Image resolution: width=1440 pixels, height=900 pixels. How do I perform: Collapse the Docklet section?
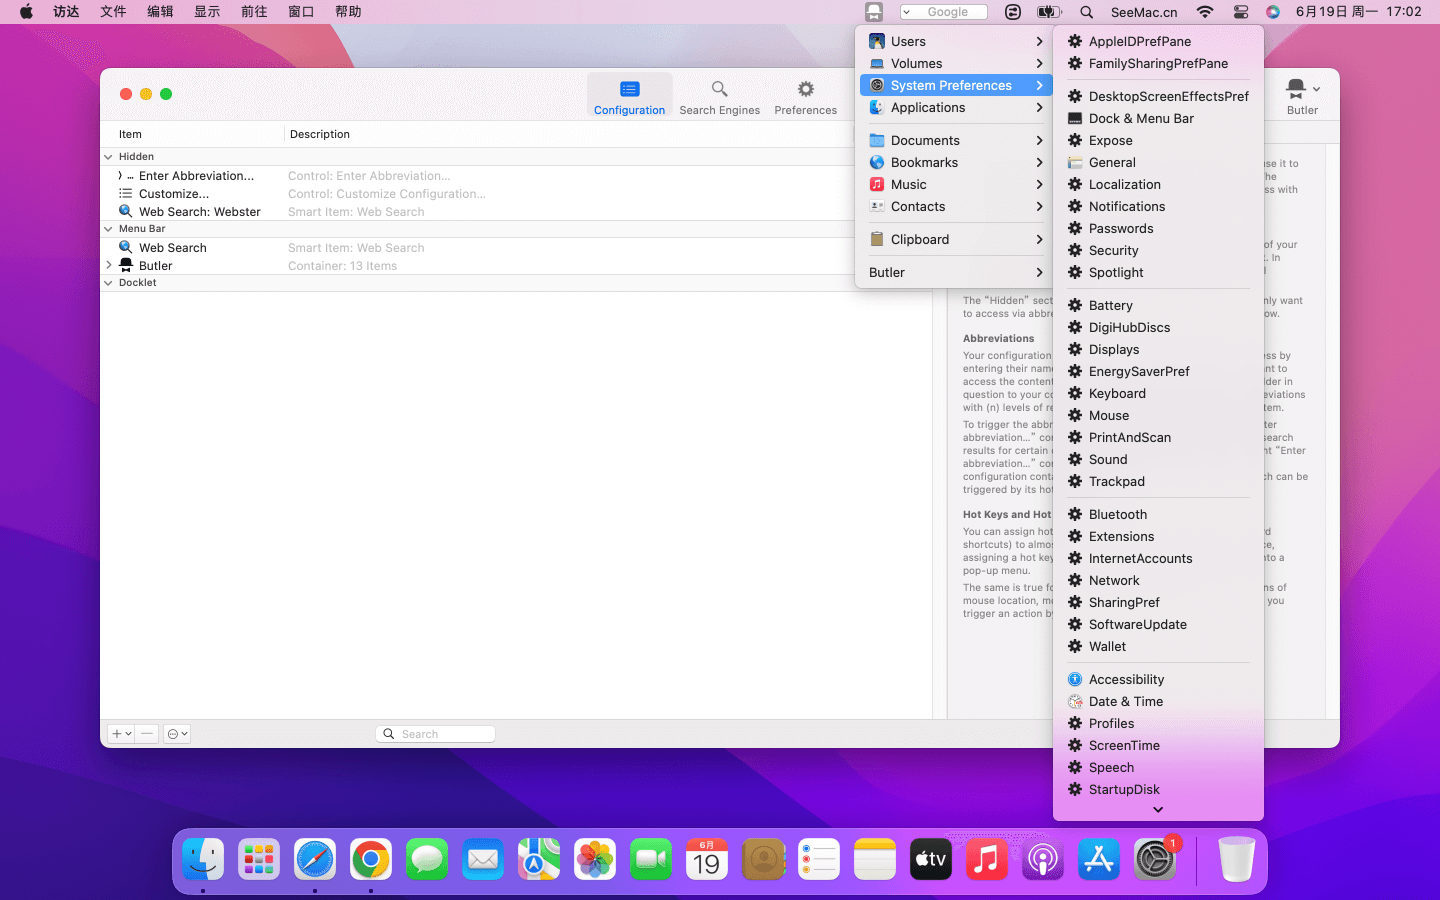pos(108,283)
